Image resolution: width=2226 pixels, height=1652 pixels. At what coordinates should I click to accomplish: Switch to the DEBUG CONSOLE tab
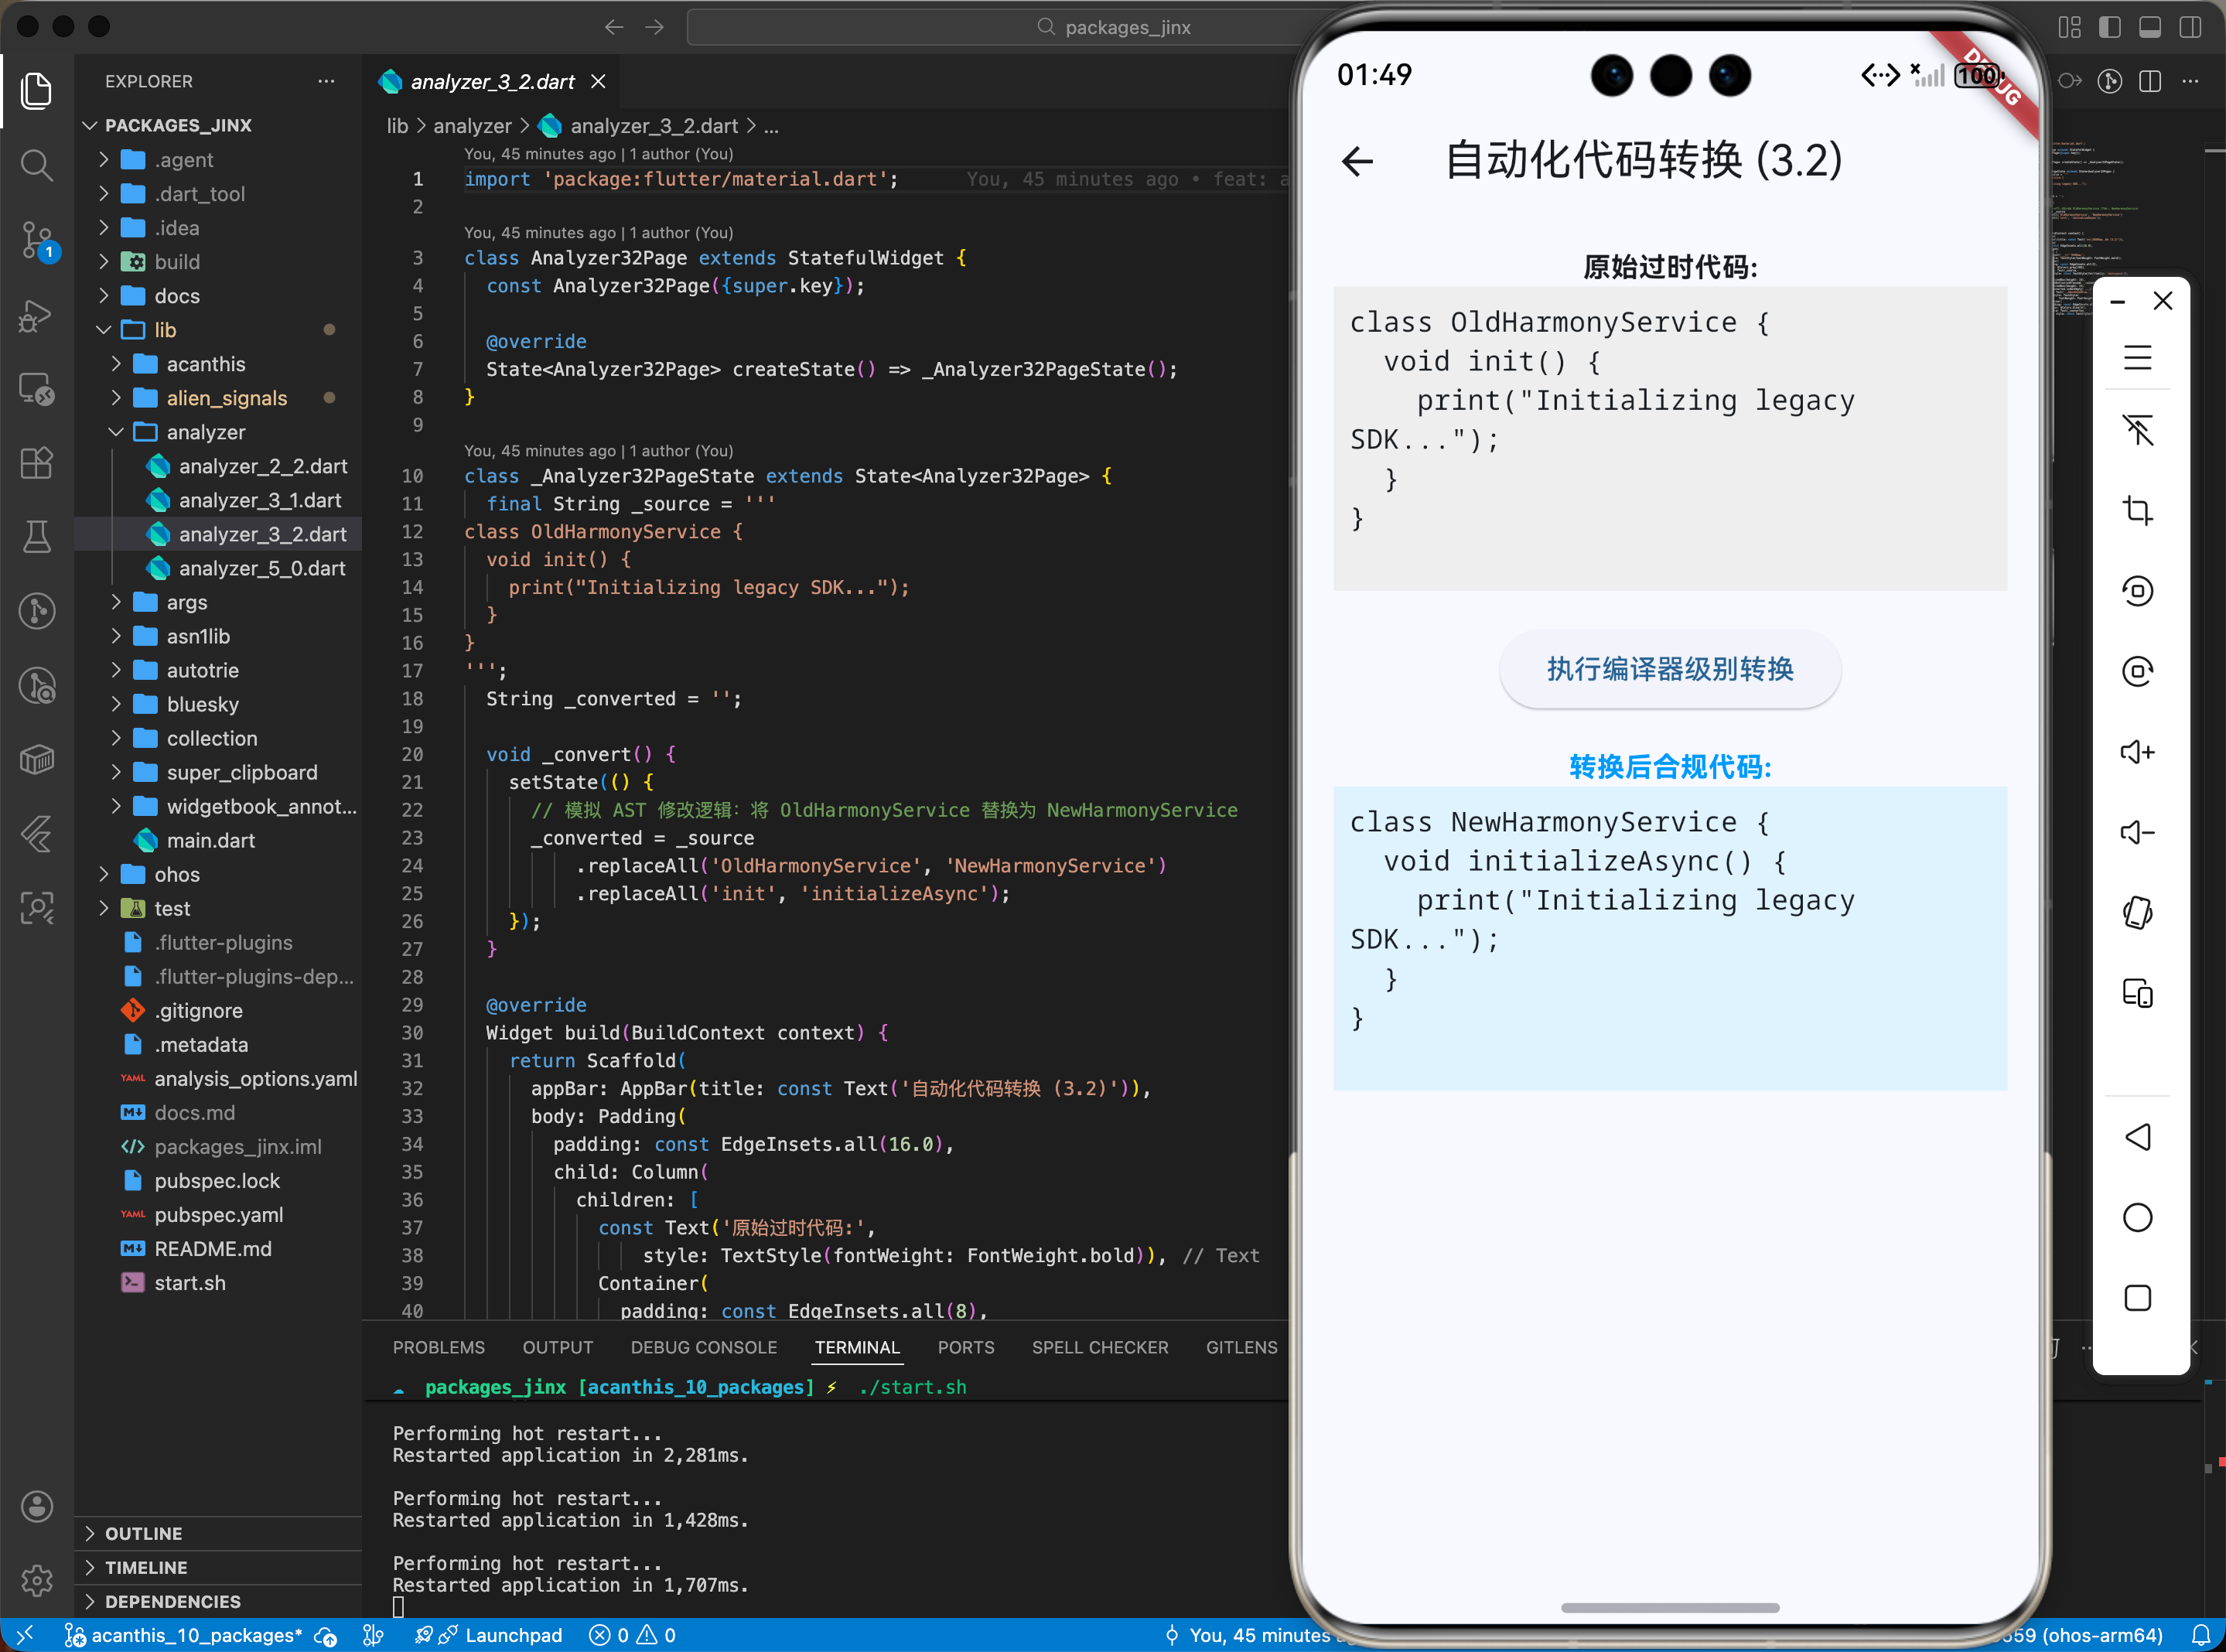pos(703,1347)
